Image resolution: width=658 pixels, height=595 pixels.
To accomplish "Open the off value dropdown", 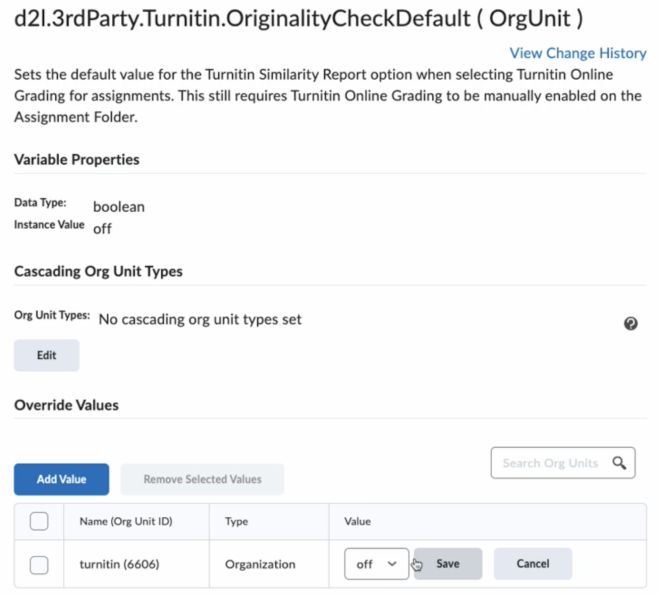I will (x=376, y=564).
